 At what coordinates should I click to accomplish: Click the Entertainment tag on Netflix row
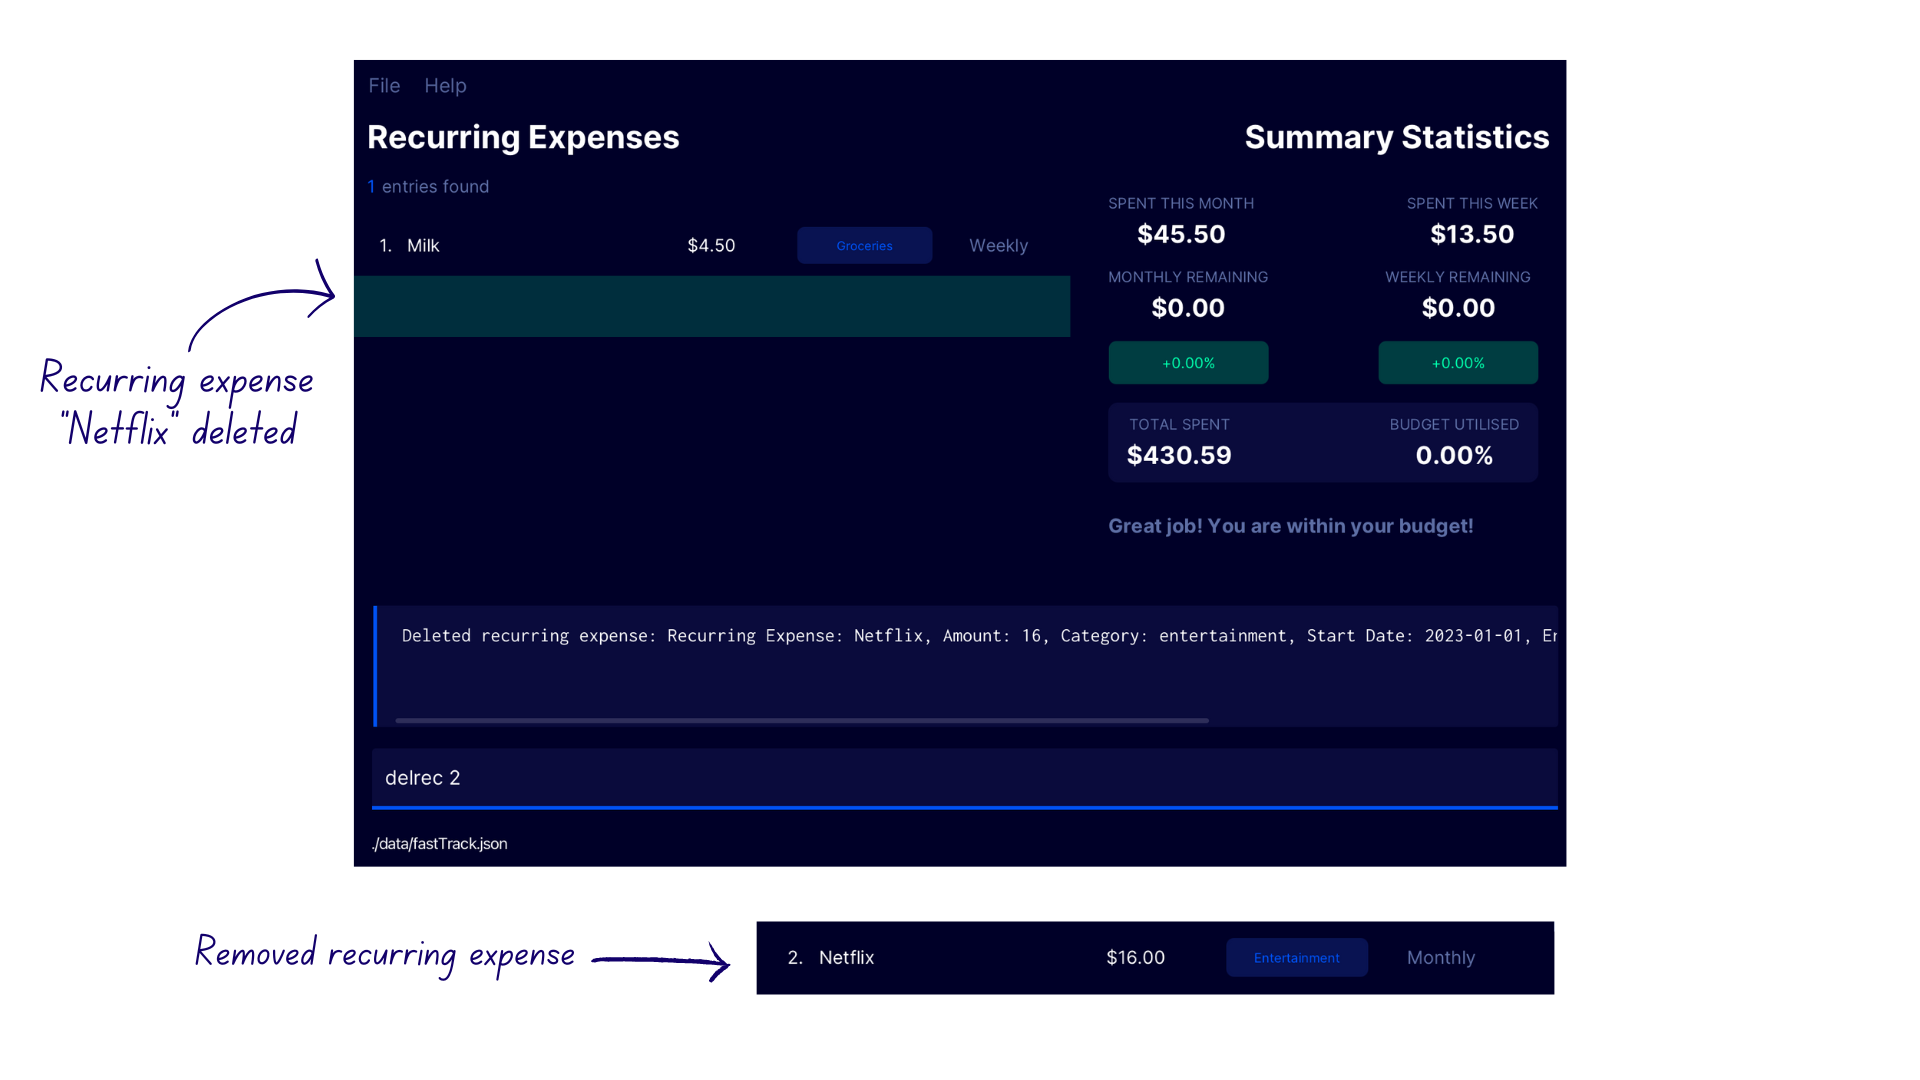click(1297, 958)
